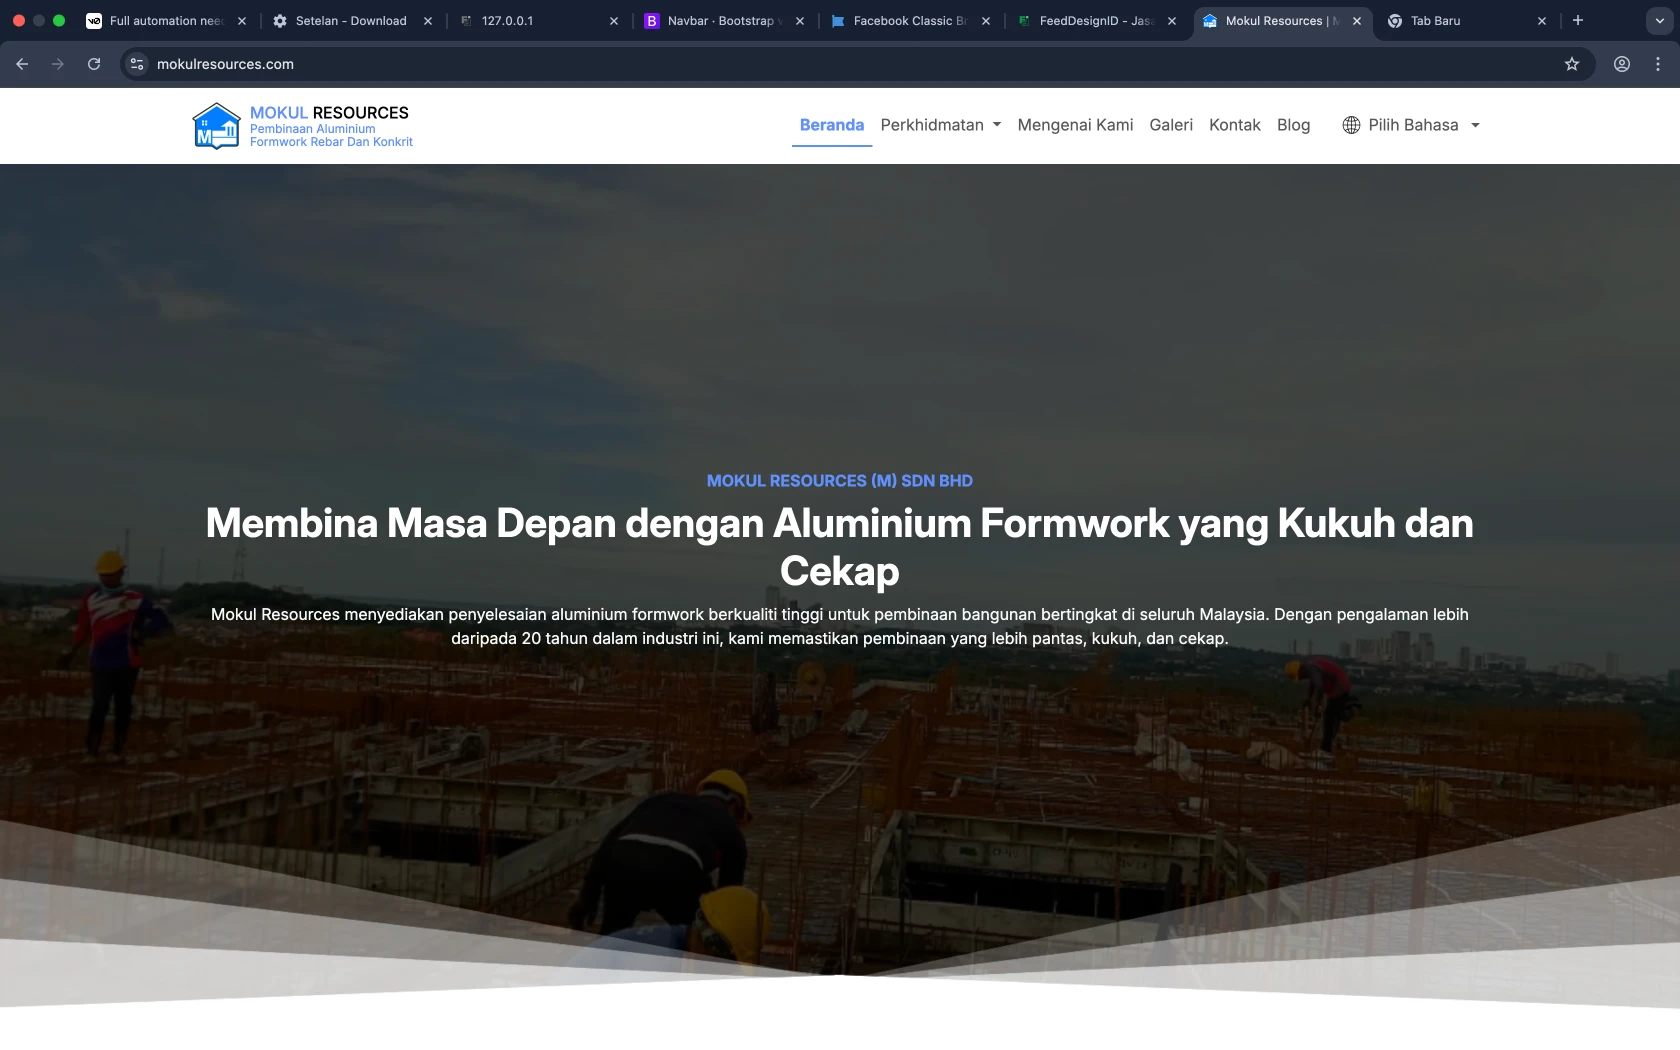Open the Chrome three-dot menu
Screen dimensions: 1680x1050
[x=1658, y=64]
